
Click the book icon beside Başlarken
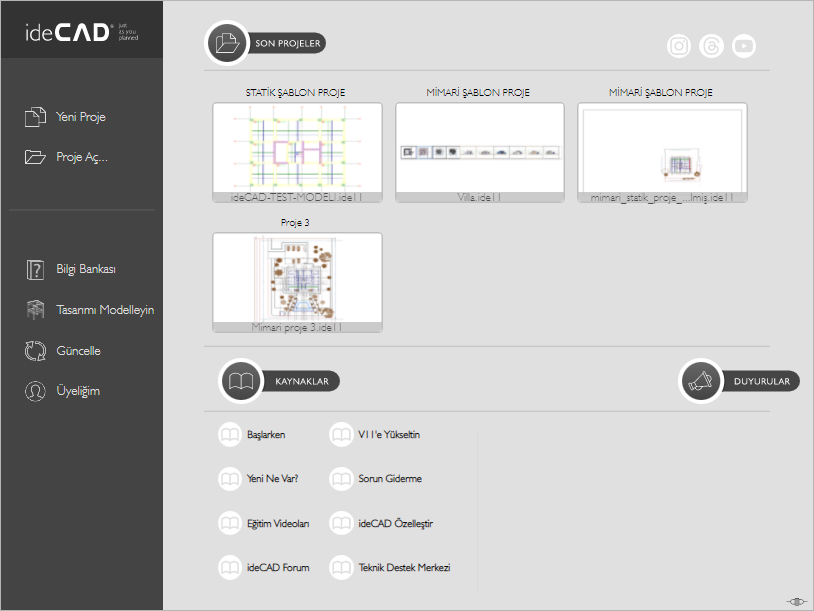[230, 435]
